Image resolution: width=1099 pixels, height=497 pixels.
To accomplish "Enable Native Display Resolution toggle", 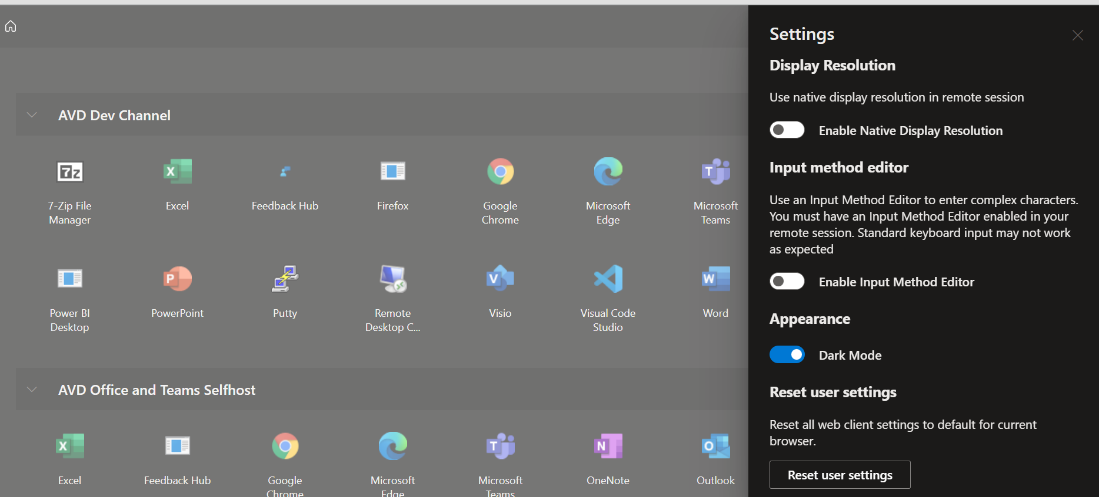I will [787, 130].
